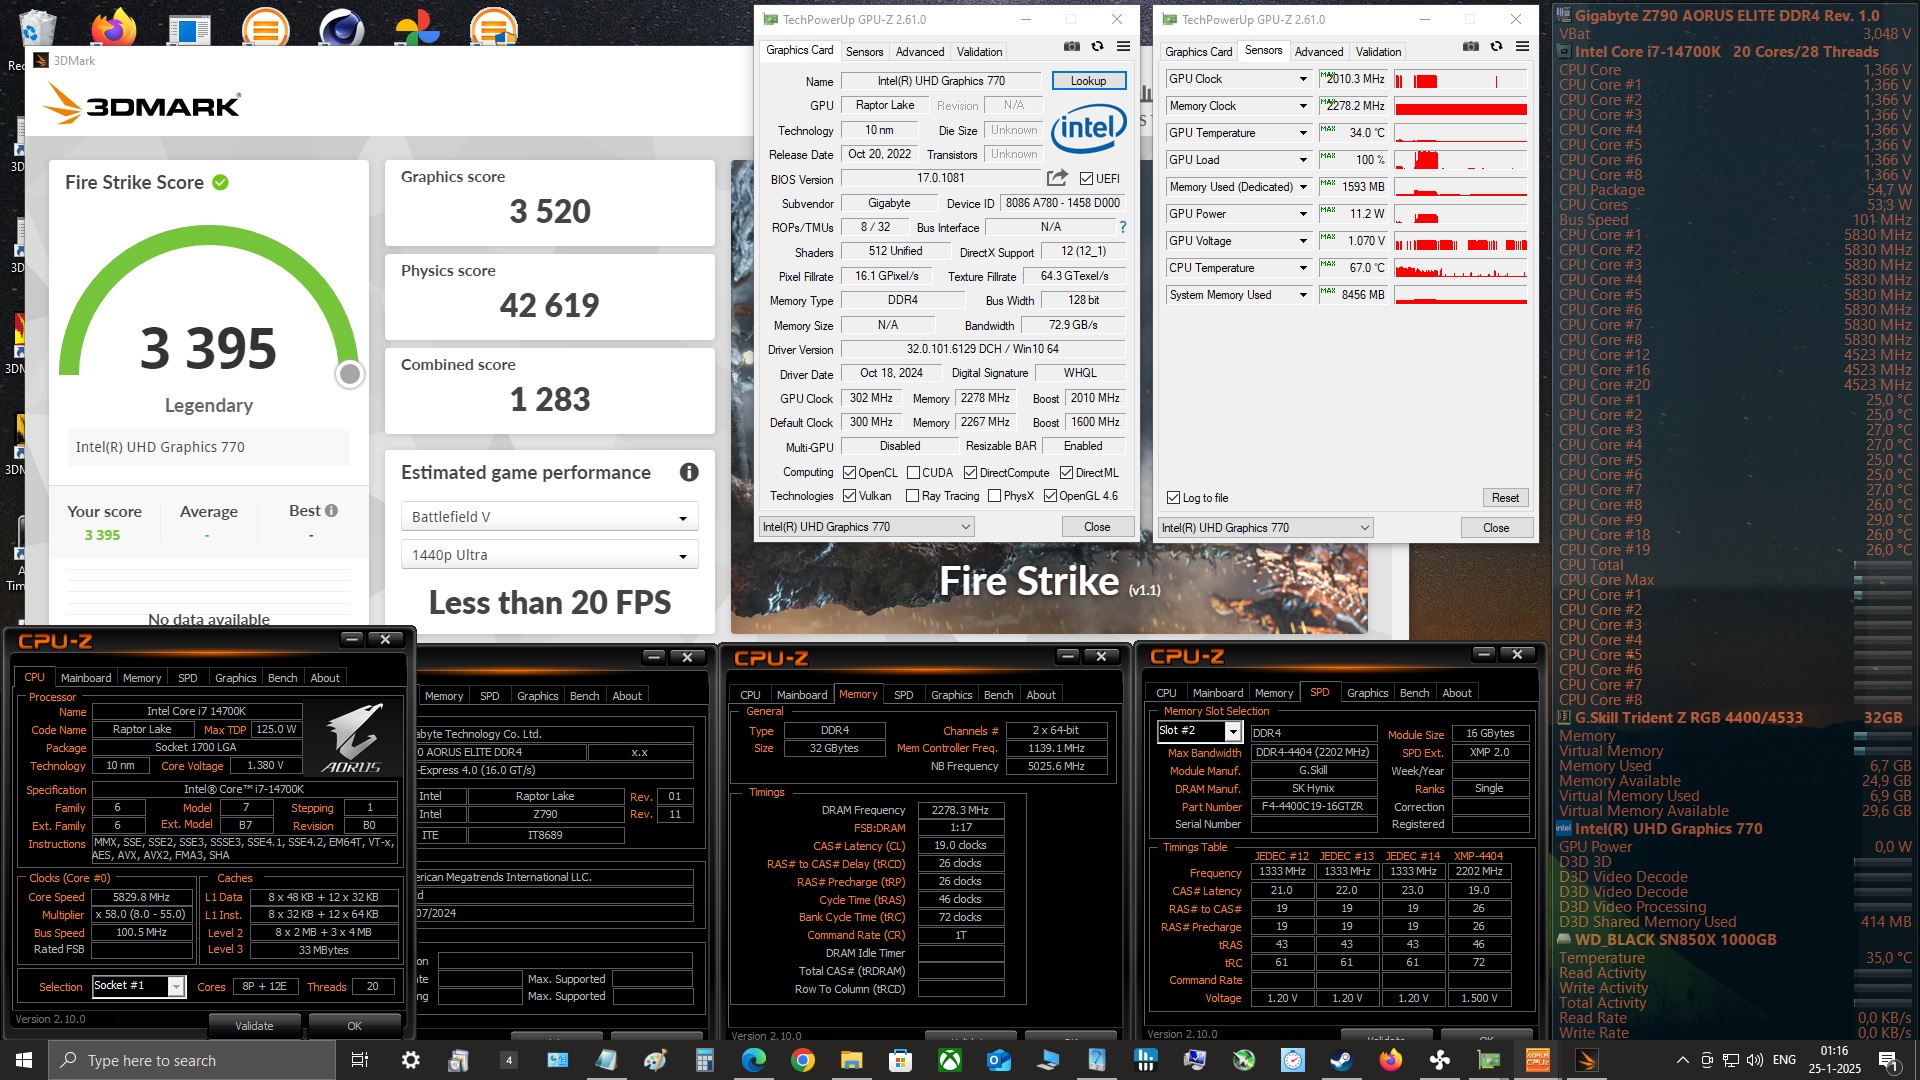Launch Google Chrome from the taskbar
Screen dimensions: 1920x1080
pyautogui.click(x=802, y=1060)
